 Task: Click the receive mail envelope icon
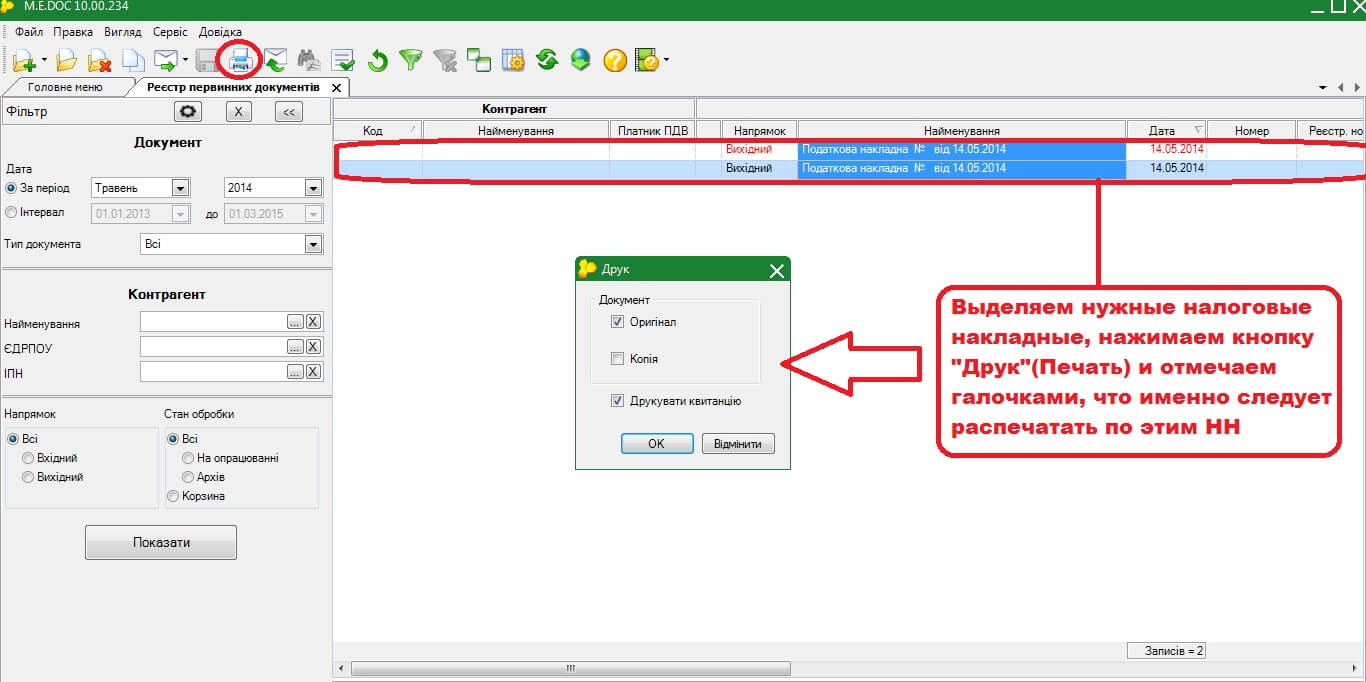pos(275,61)
